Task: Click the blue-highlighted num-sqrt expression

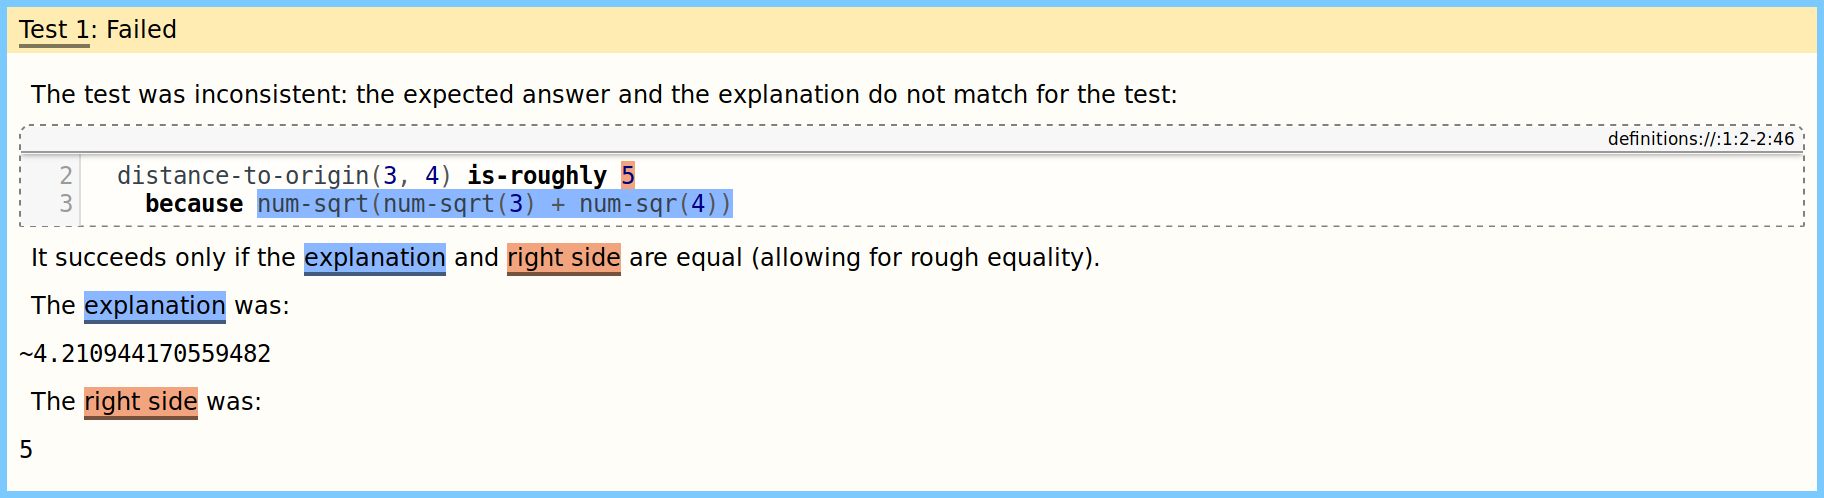Action: coord(494,204)
